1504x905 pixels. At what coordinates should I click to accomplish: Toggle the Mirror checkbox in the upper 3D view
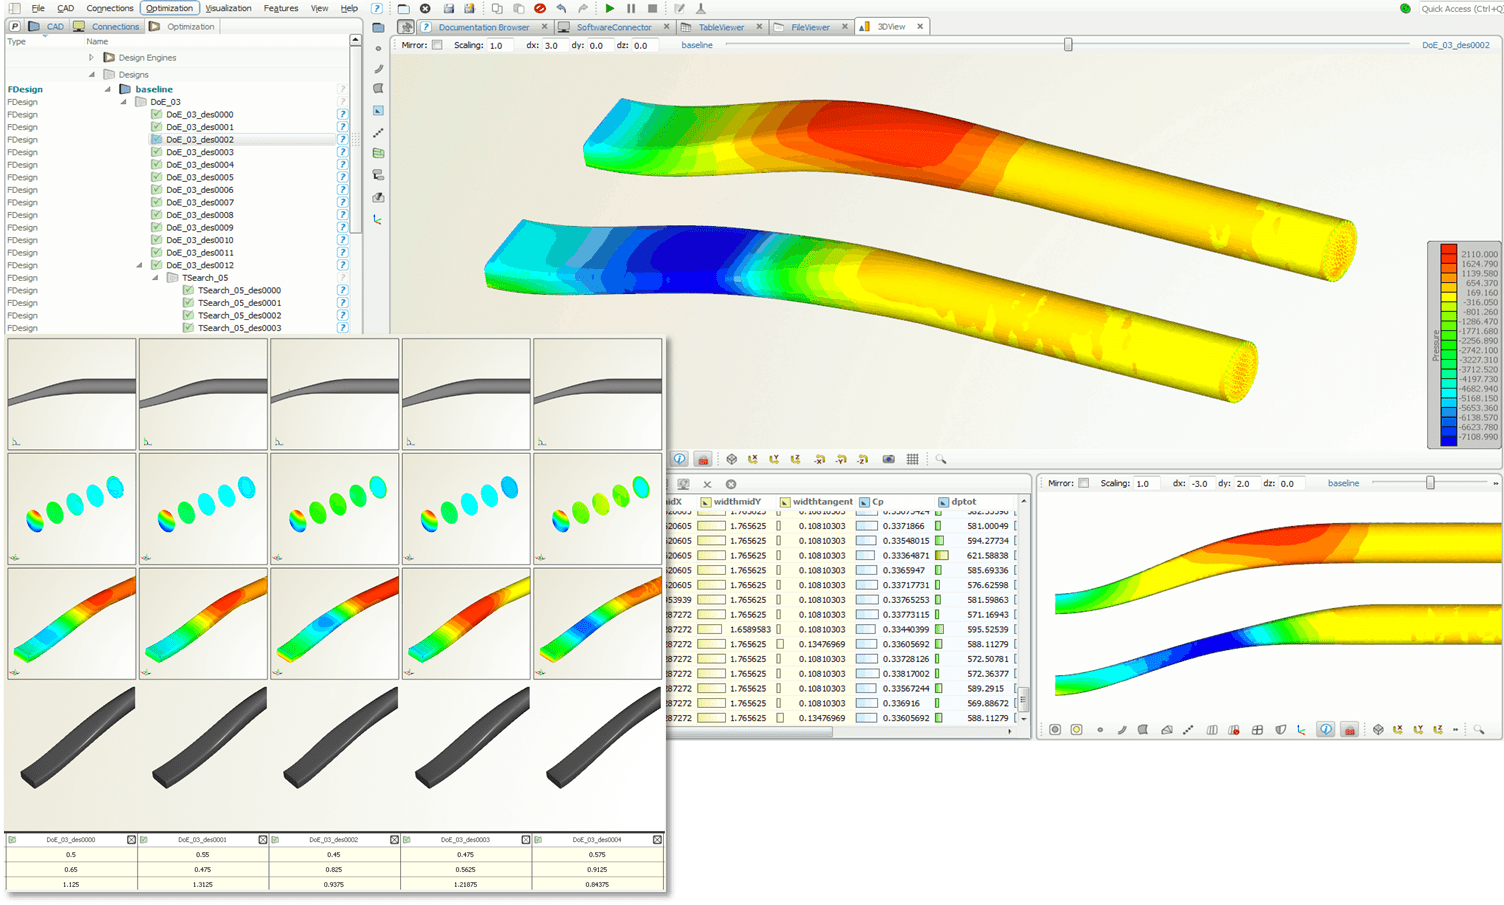tap(437, 45)
